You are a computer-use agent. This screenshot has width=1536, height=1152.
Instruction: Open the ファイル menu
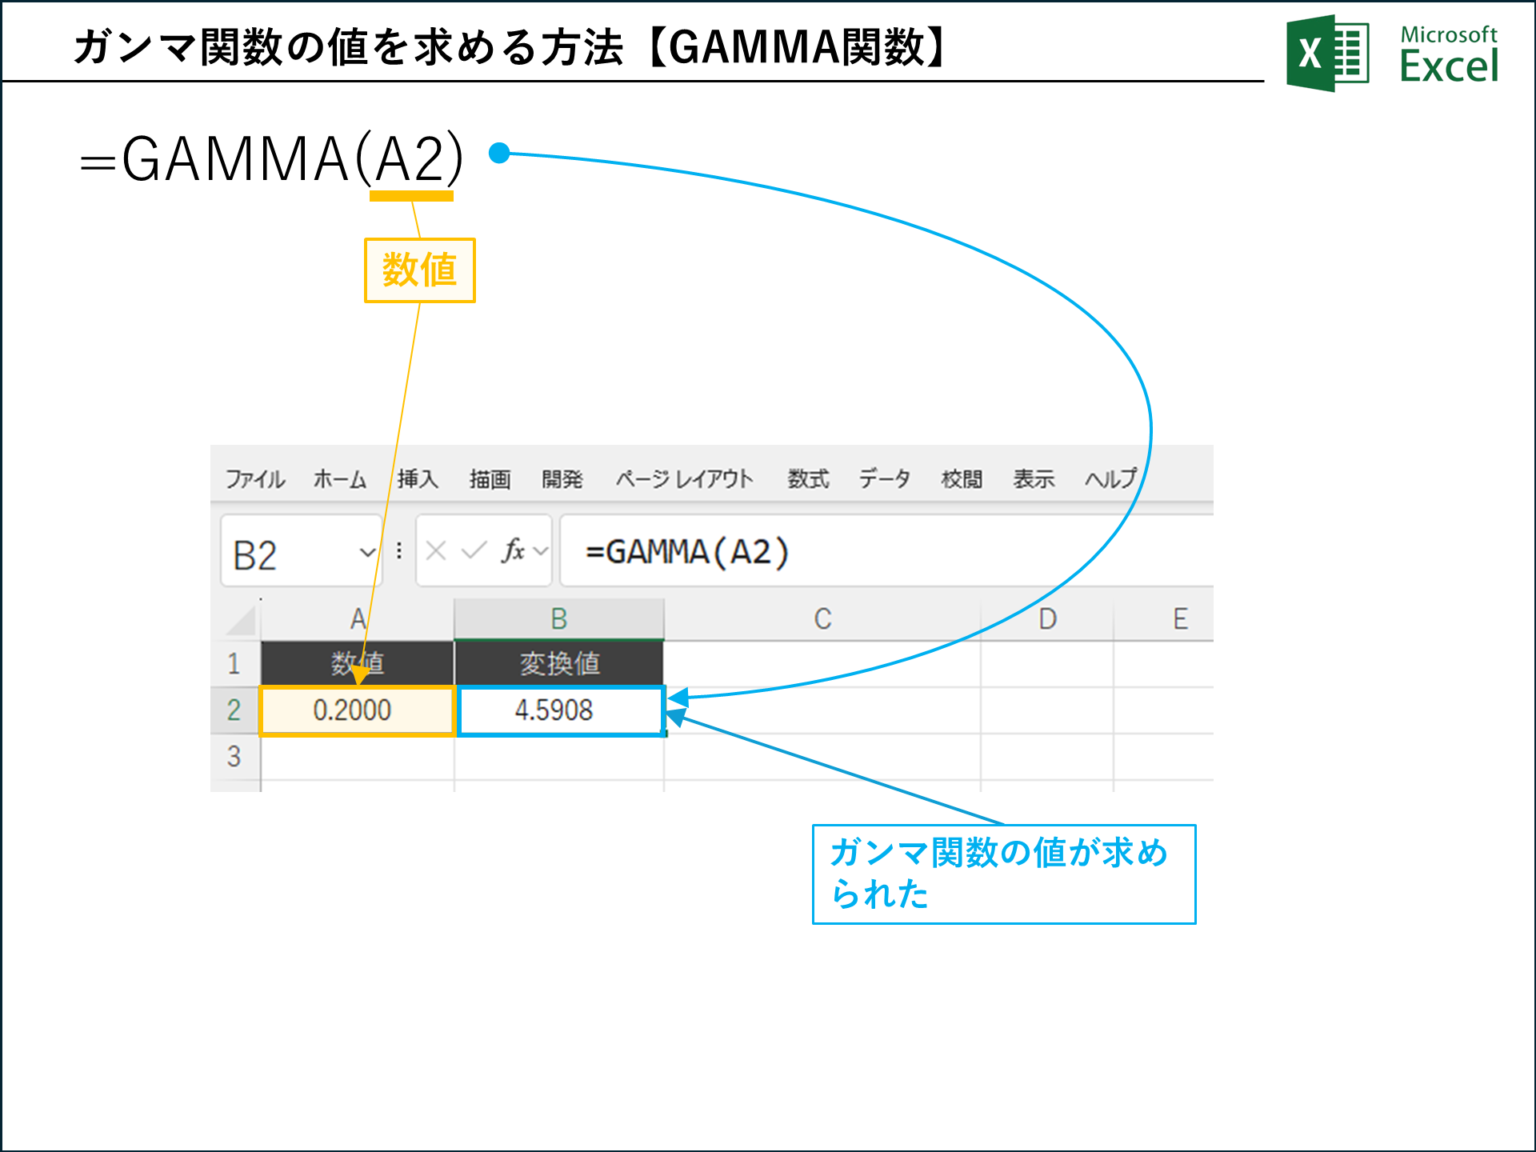[x=256, y=479]
